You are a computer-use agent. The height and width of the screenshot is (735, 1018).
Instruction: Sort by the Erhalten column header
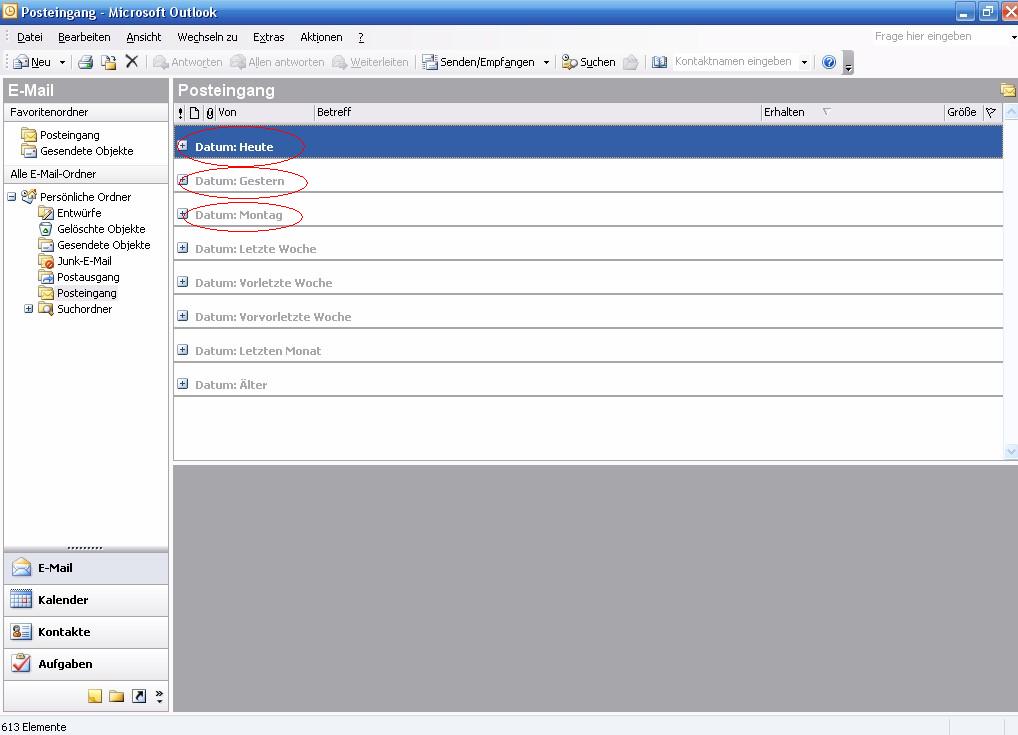point(852,112)
